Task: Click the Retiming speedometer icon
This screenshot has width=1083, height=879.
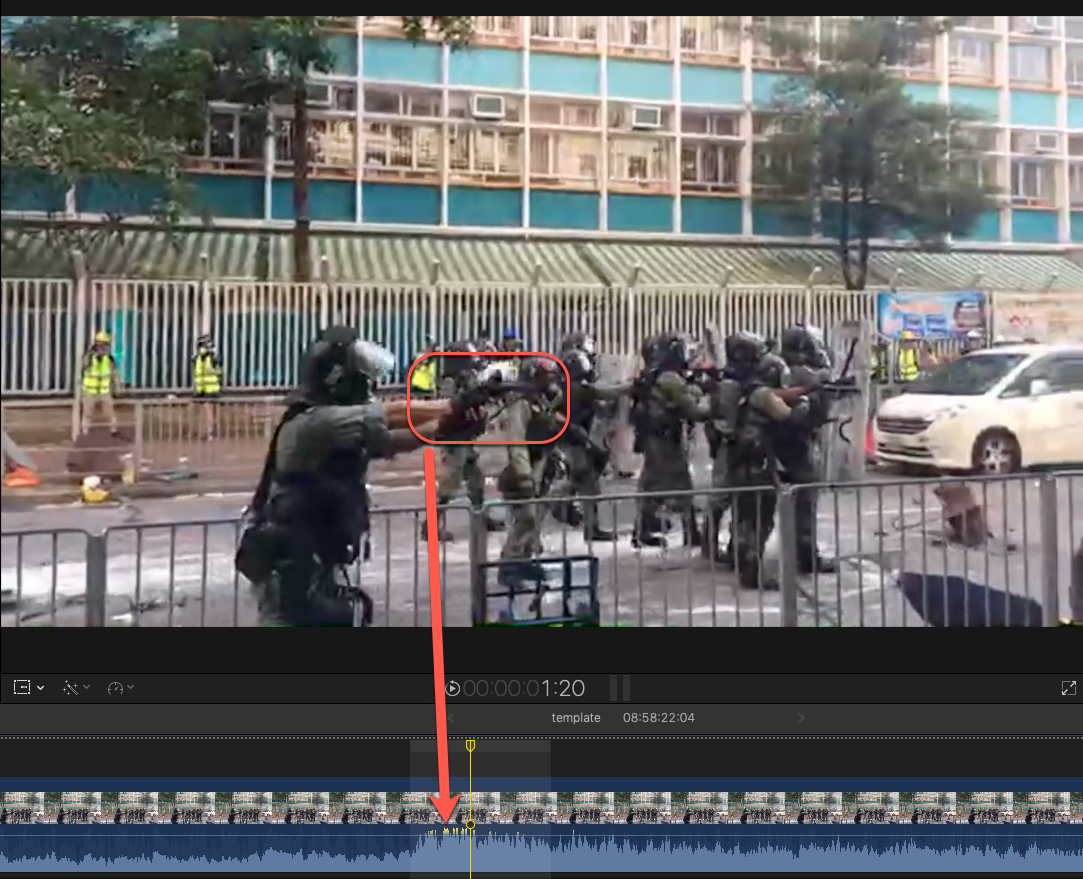Action: pyautogui.click(x=115, y=688)
